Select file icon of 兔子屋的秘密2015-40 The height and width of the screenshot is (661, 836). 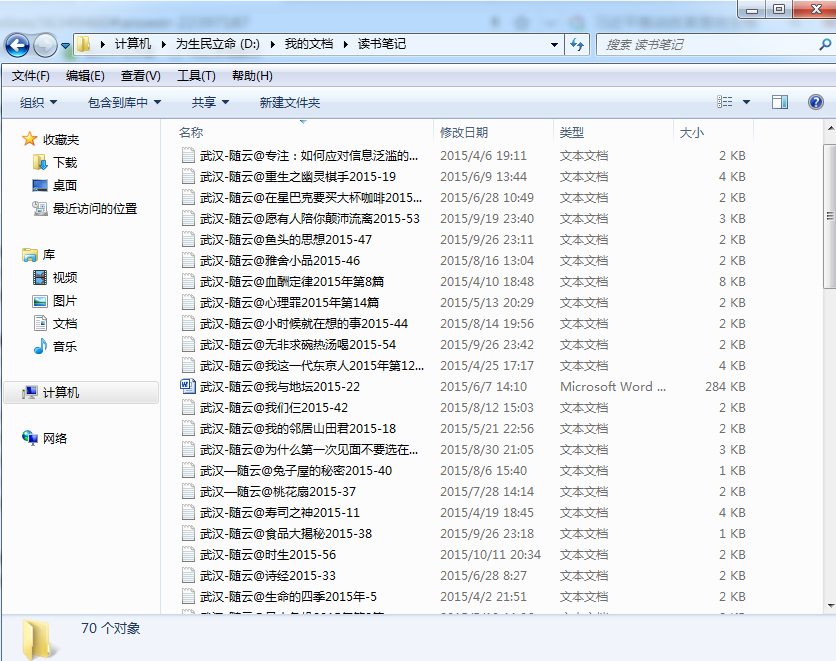[188, 470]
